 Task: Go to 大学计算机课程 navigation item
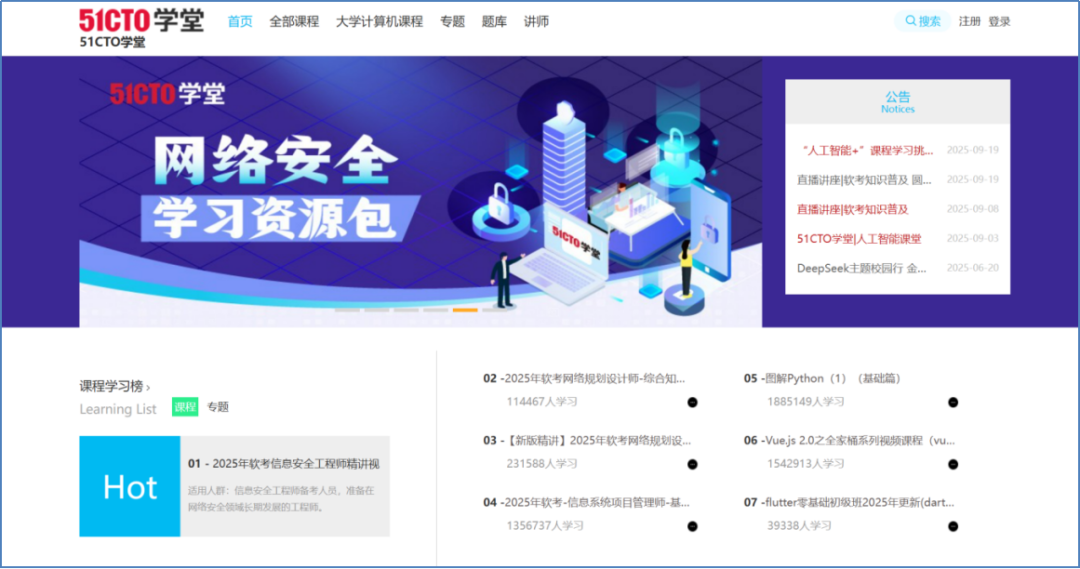(379, 21)
